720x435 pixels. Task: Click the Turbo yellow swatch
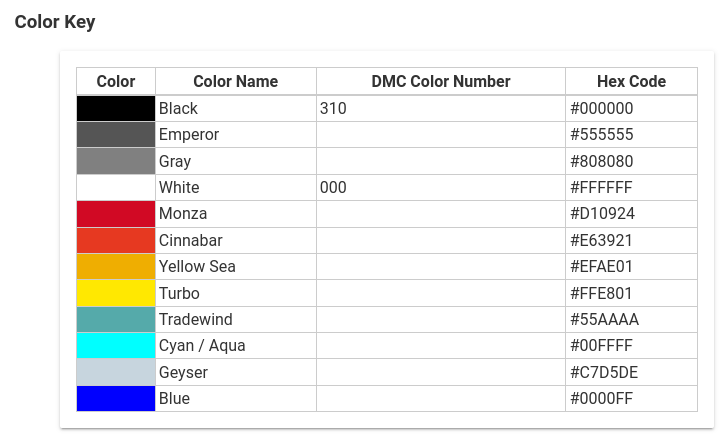pos(116,293)
